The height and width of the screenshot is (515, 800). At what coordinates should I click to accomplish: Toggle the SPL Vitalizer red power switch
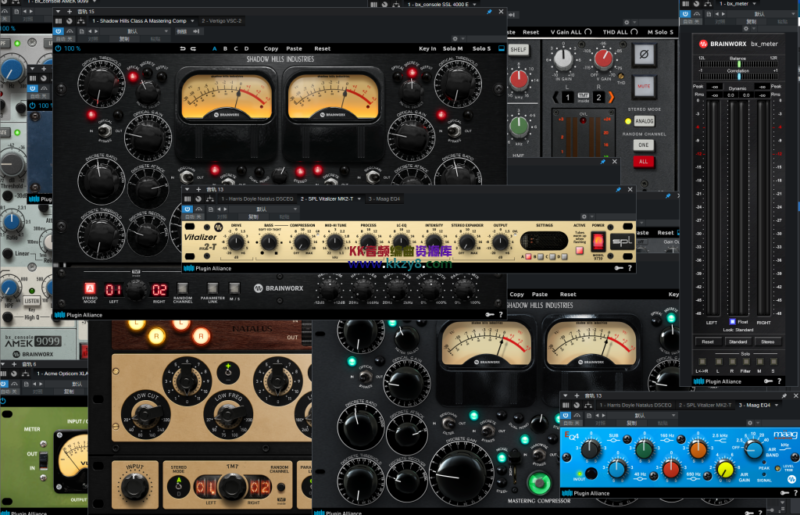[598, 241]
